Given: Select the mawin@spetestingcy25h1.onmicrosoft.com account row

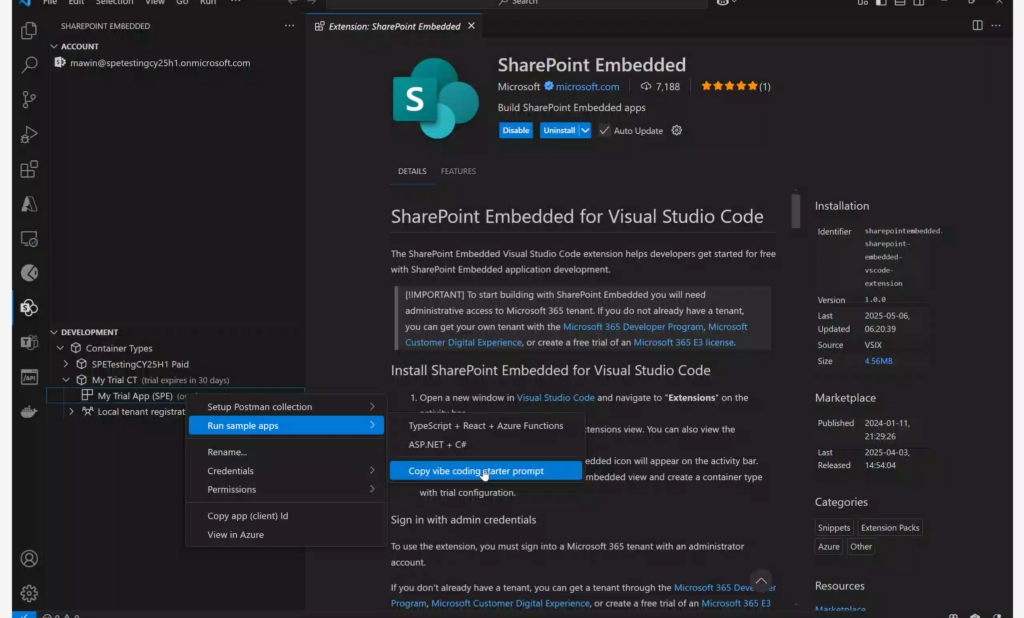Looking at the screenshot, I should click(175, 63).
